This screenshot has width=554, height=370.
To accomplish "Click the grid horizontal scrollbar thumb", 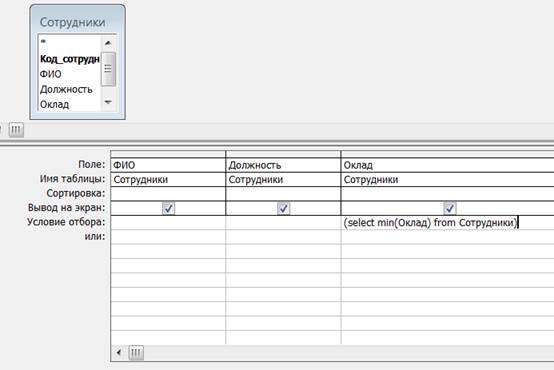I will point(136,352).
